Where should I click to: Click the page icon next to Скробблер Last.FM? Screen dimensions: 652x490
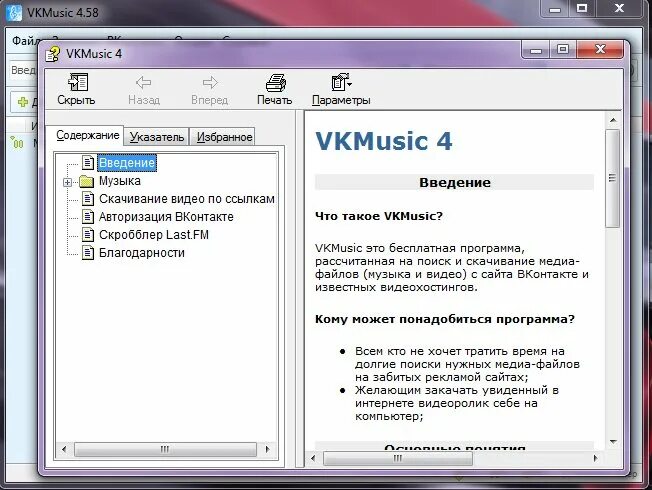click(x=88, y=235)
